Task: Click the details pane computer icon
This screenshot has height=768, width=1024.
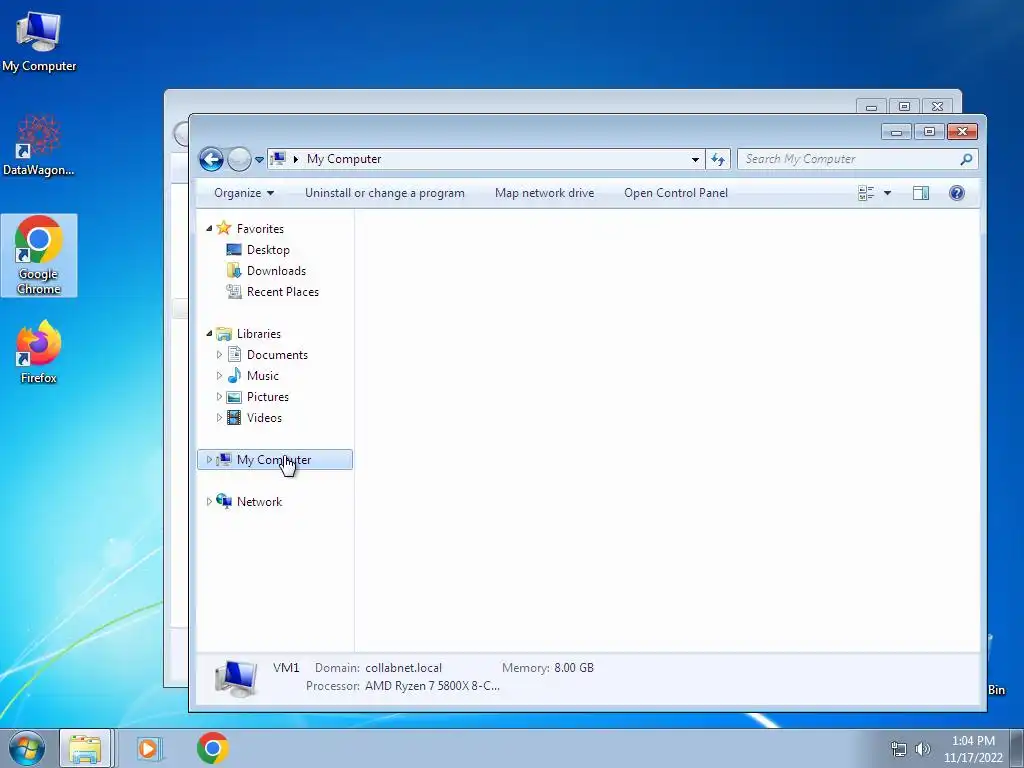Action: pyautogui.click(x=236, y=679)
